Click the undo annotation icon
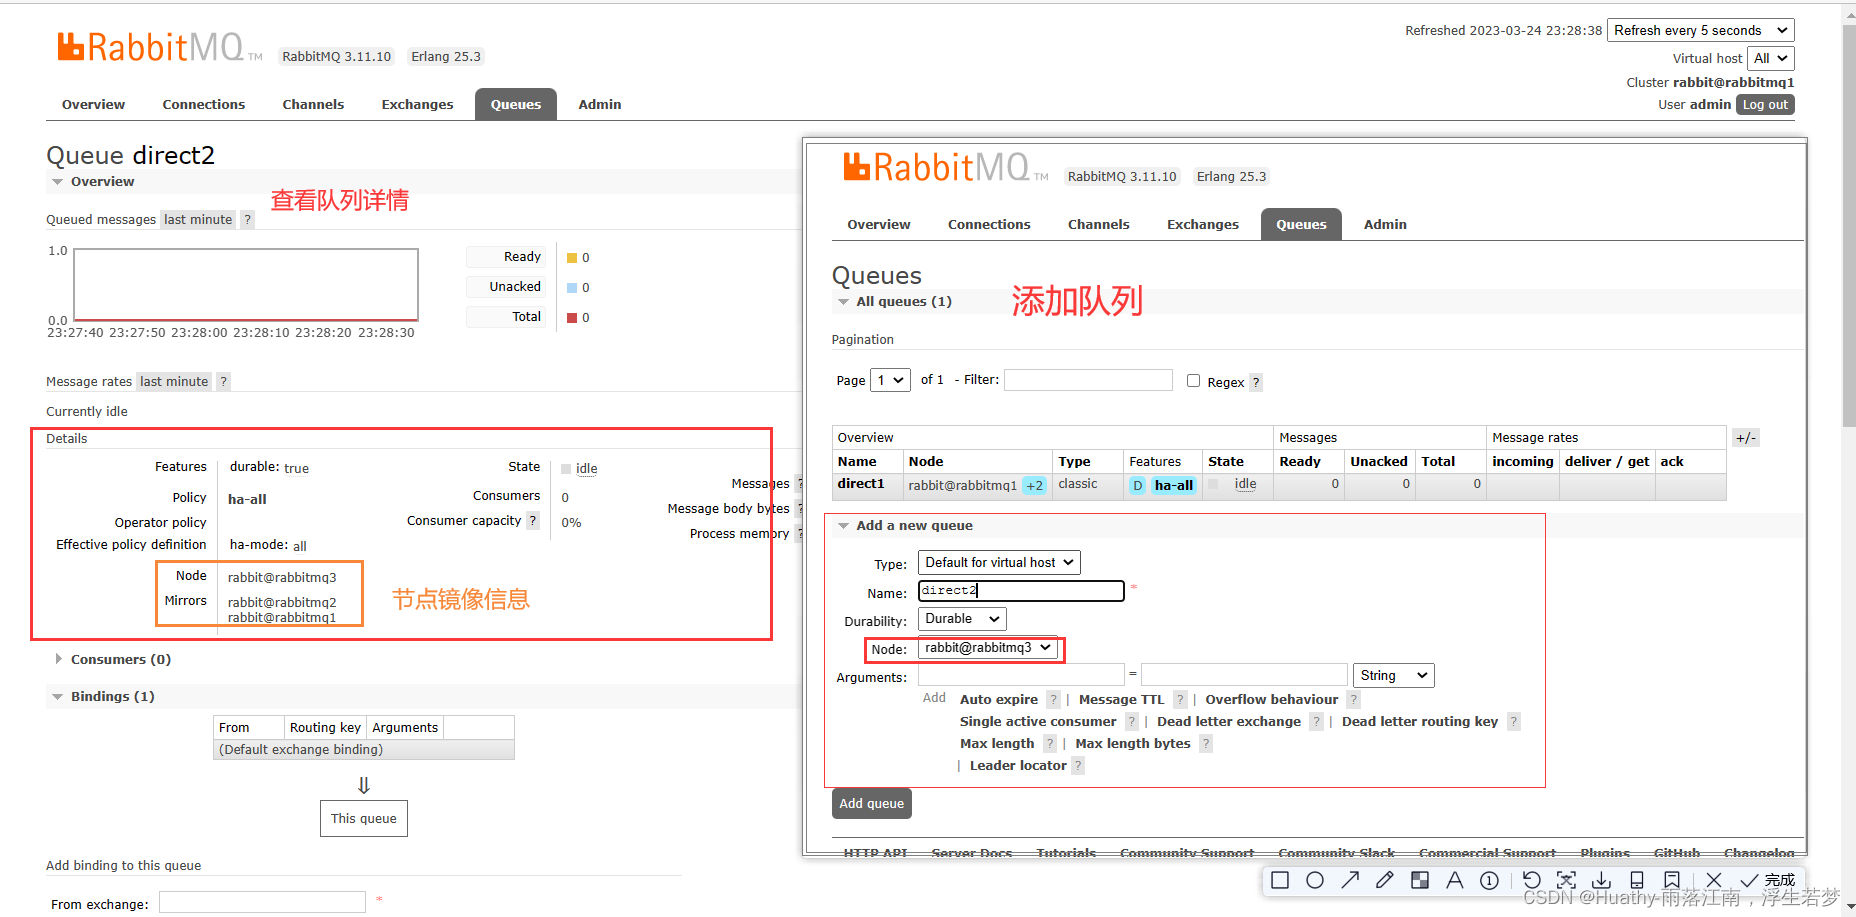Viewport: 1856px width, 917px height. tap(1532, 880)
